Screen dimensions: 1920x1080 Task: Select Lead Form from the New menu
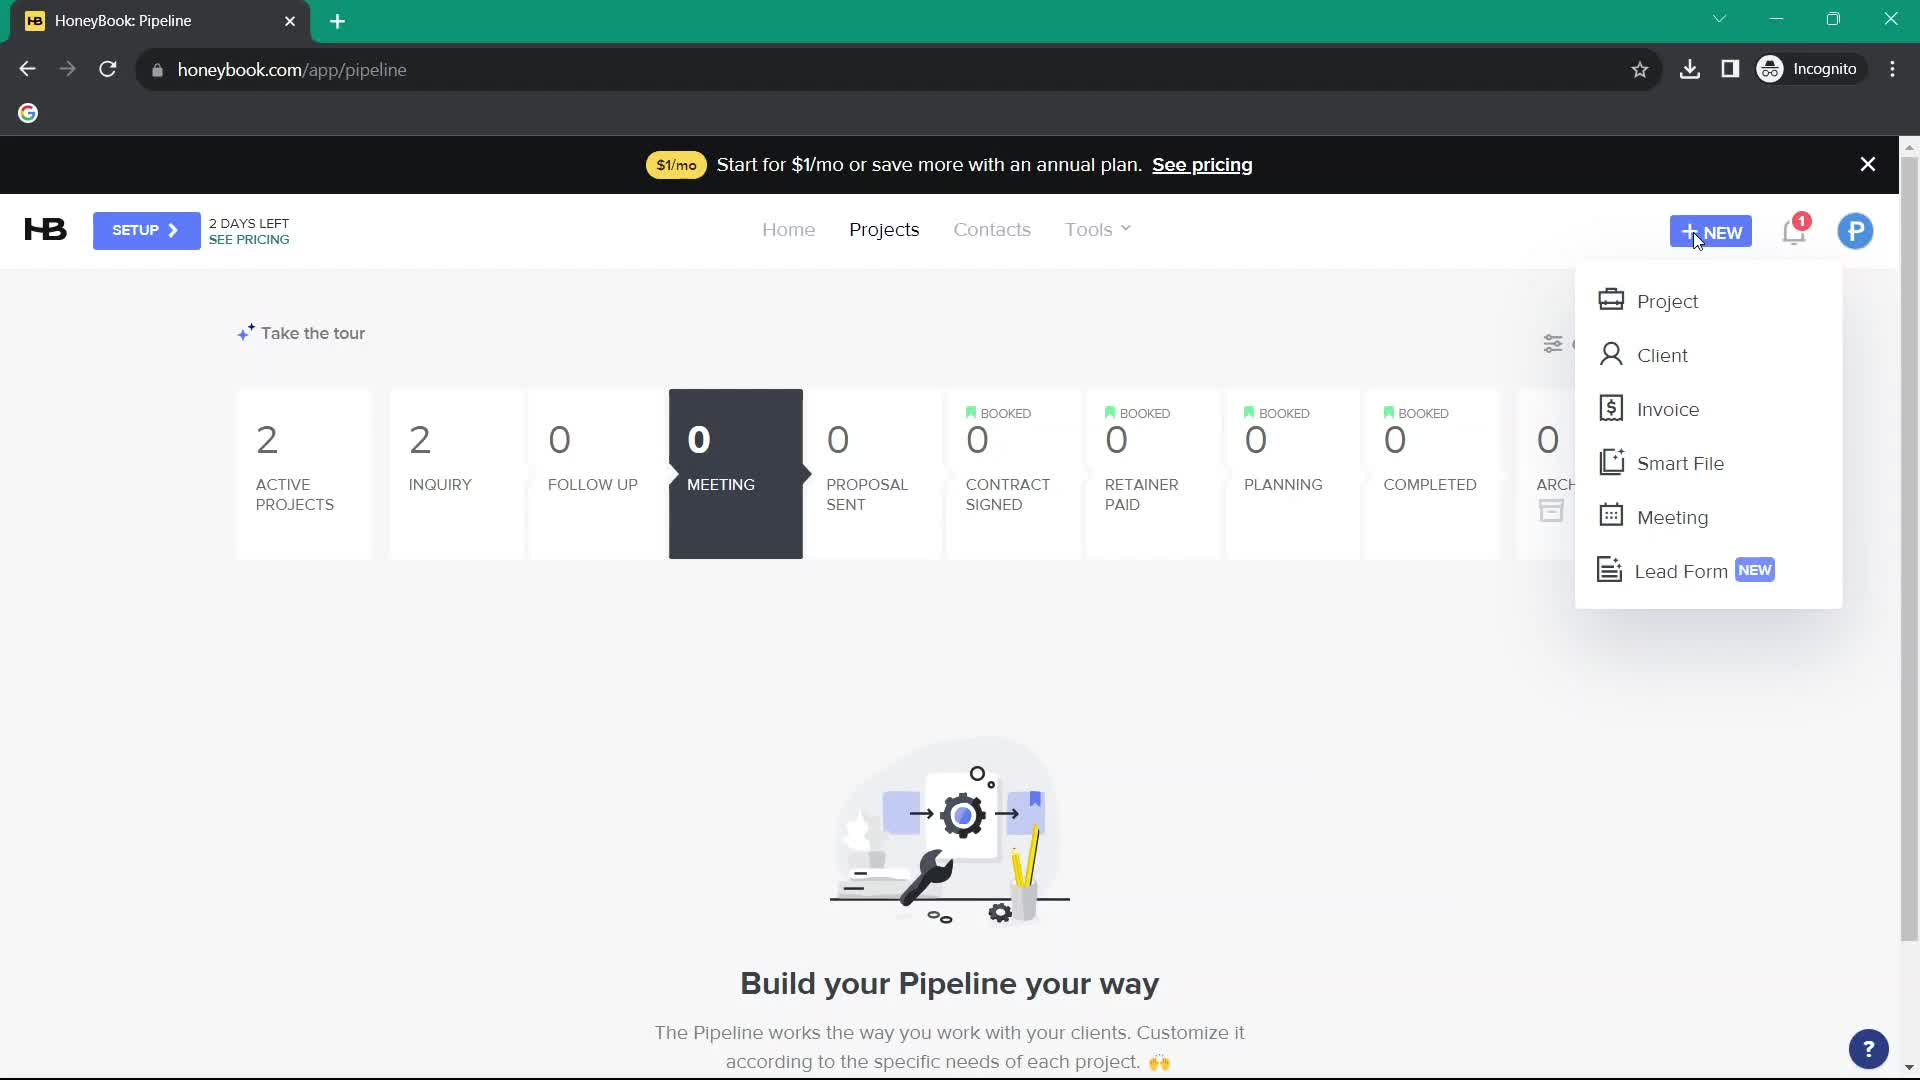click(1708, 571)
